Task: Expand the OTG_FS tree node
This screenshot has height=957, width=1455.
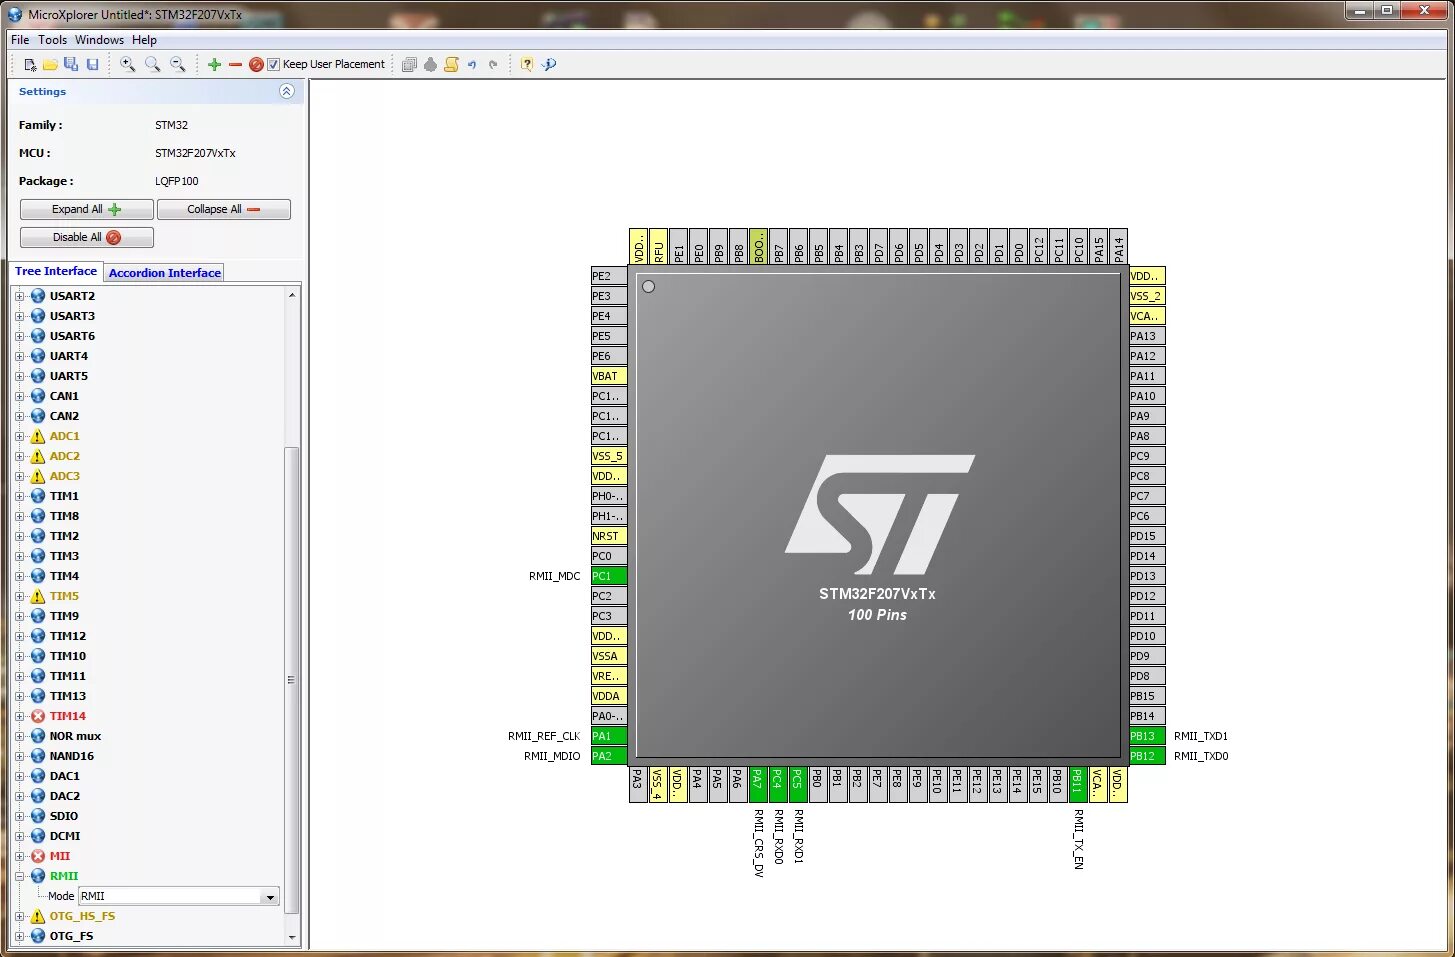Action: 19,936
